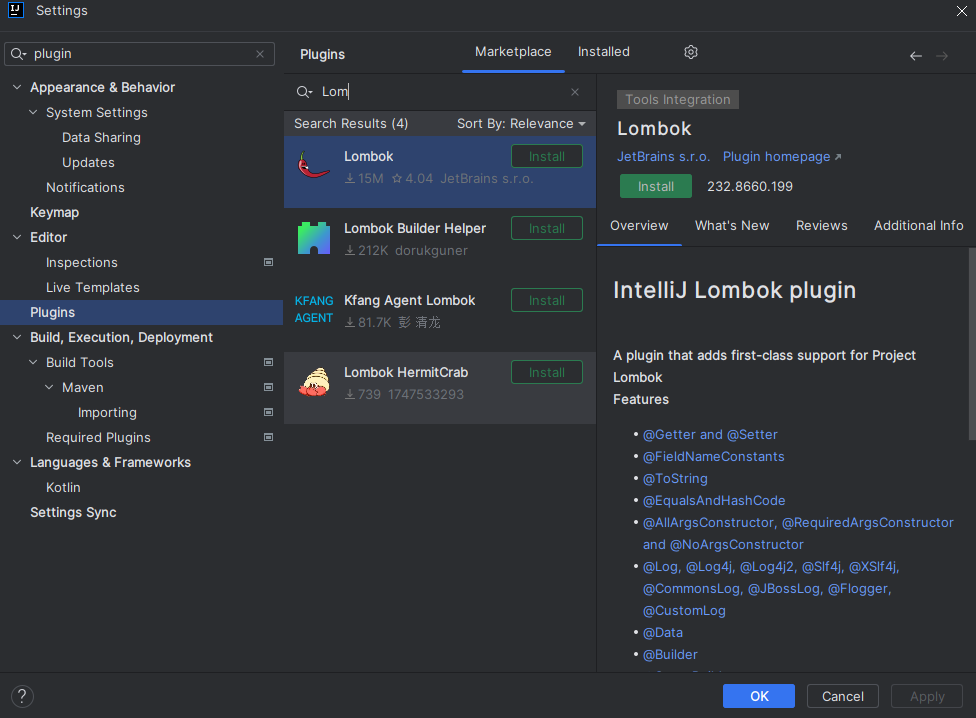Switch to the Installed tab
The width and height of the screenshot is (976, 718).
[603, 52]
